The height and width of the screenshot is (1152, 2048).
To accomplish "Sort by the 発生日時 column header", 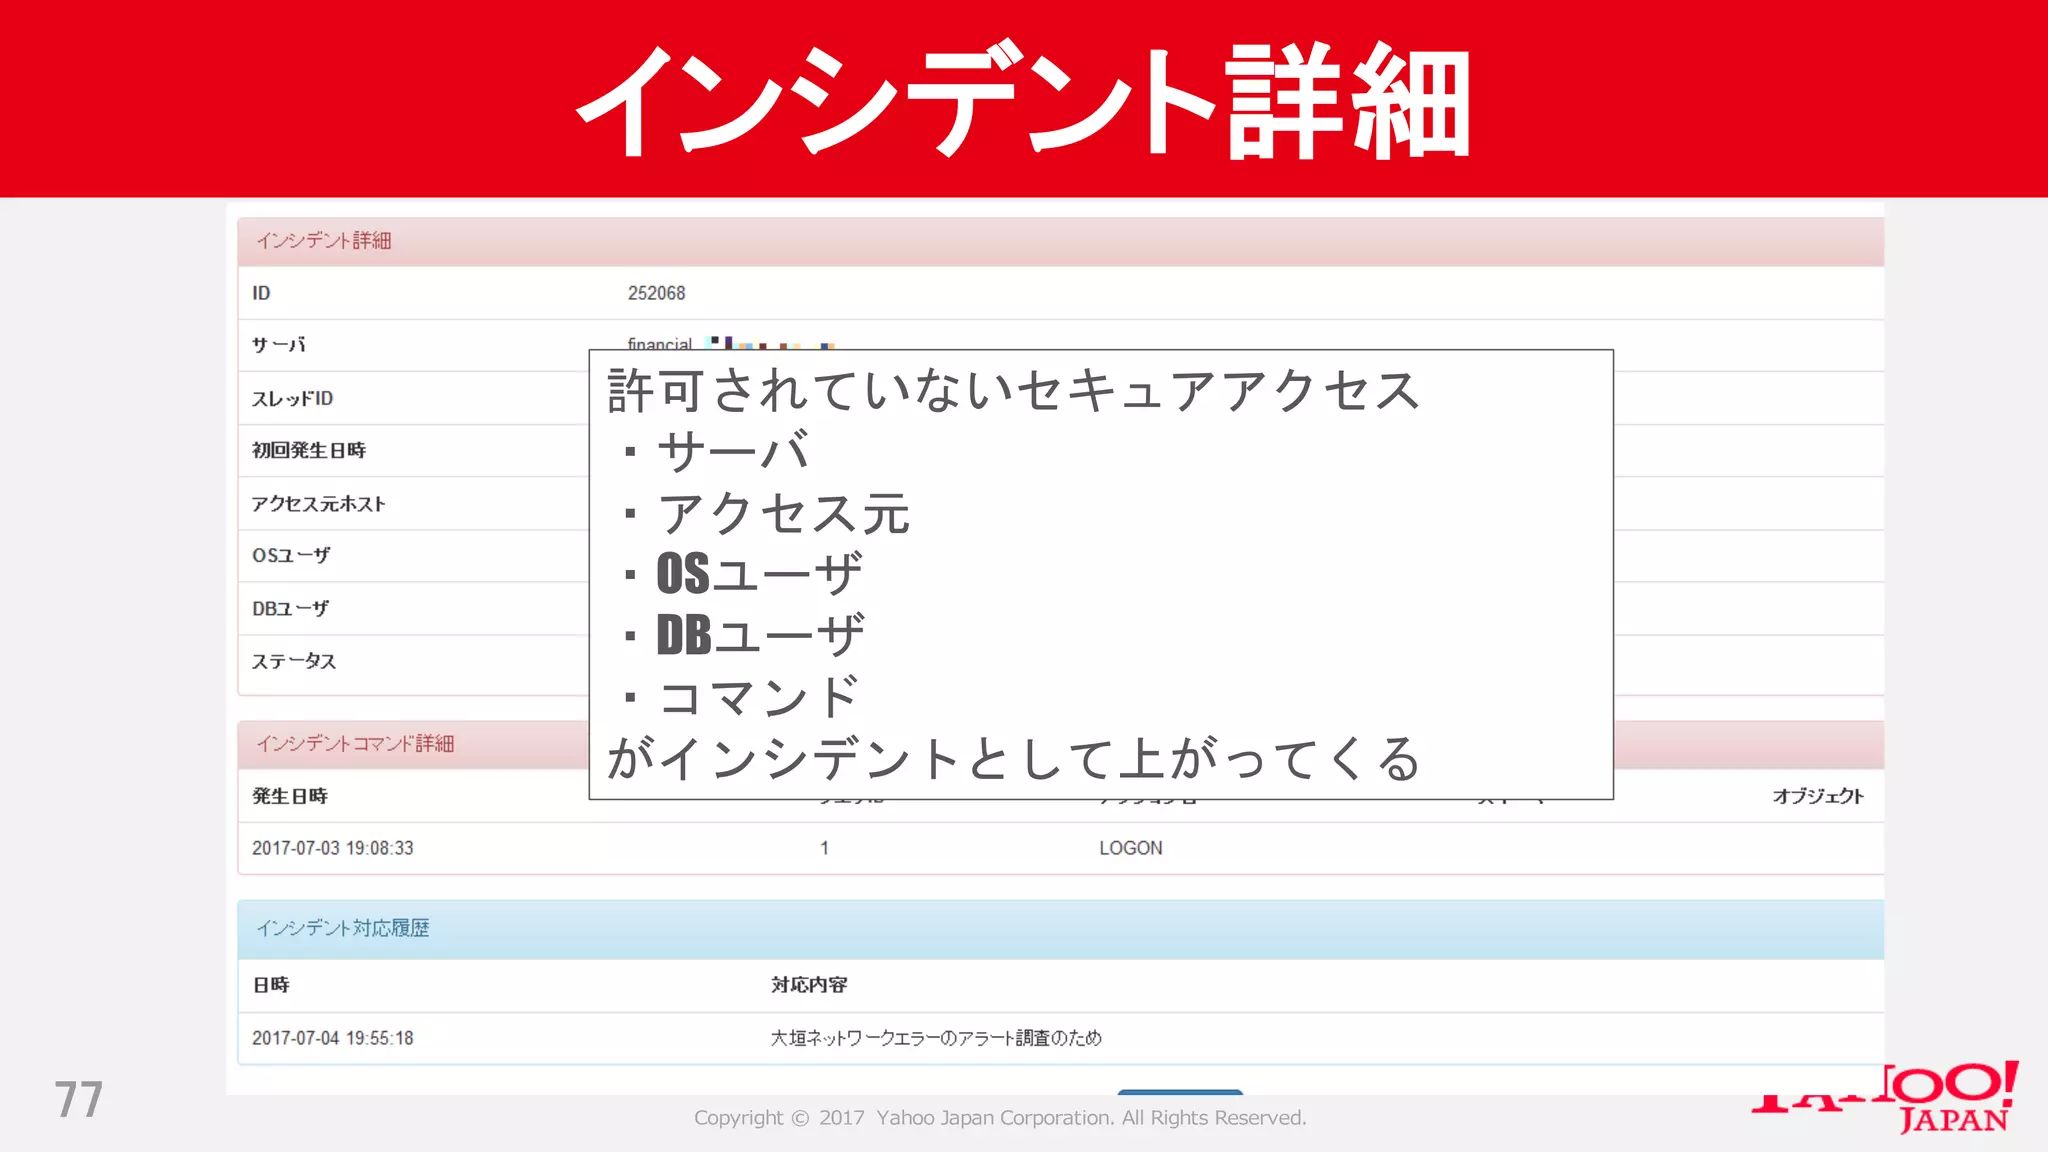I will pyautogui.click(x=290, y=796).
